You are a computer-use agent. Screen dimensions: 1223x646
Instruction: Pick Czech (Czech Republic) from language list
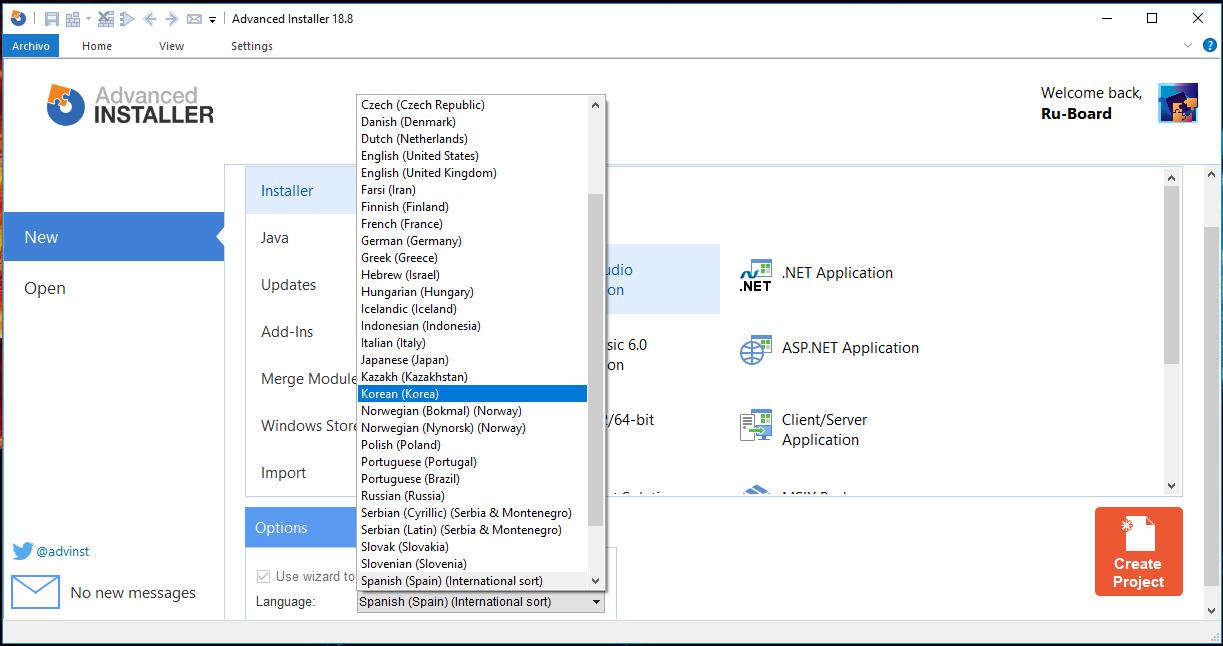472,105
